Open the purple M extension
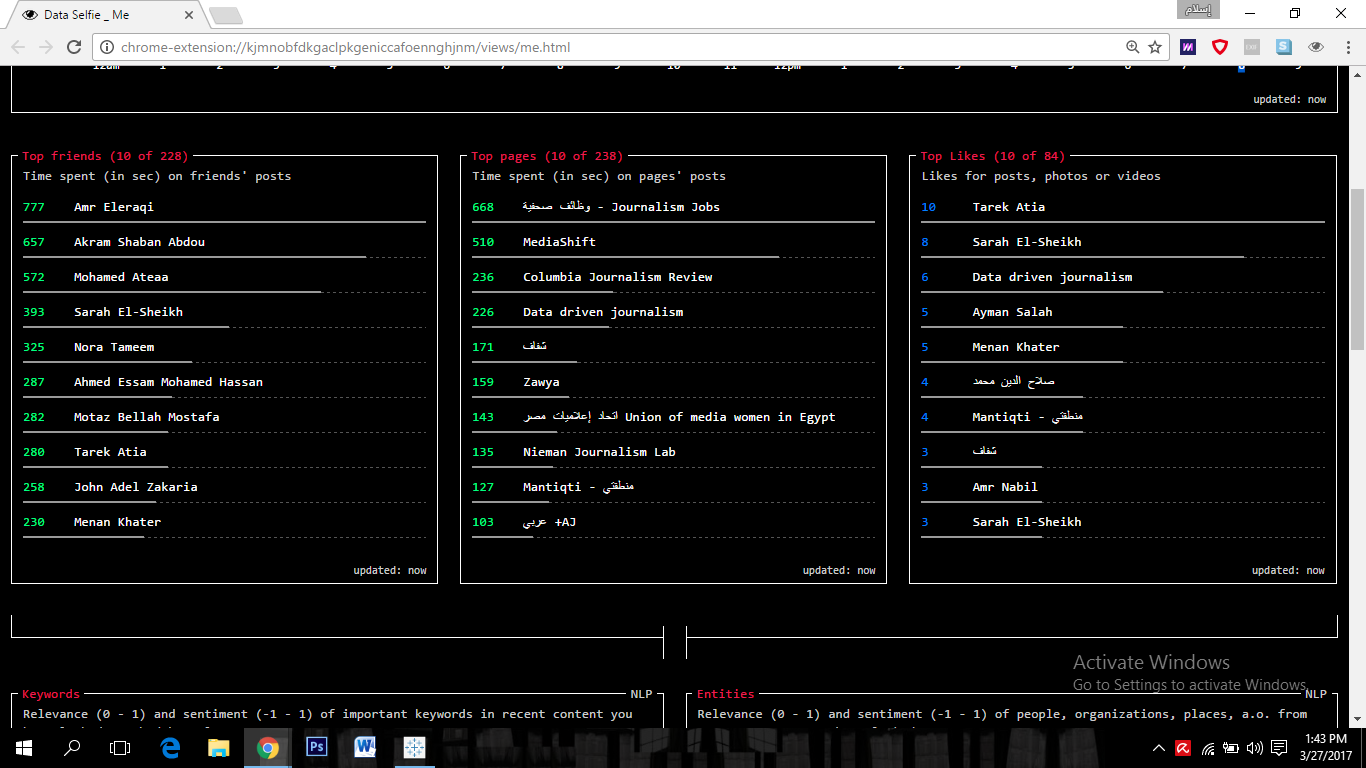 [x=1188, y=47]
